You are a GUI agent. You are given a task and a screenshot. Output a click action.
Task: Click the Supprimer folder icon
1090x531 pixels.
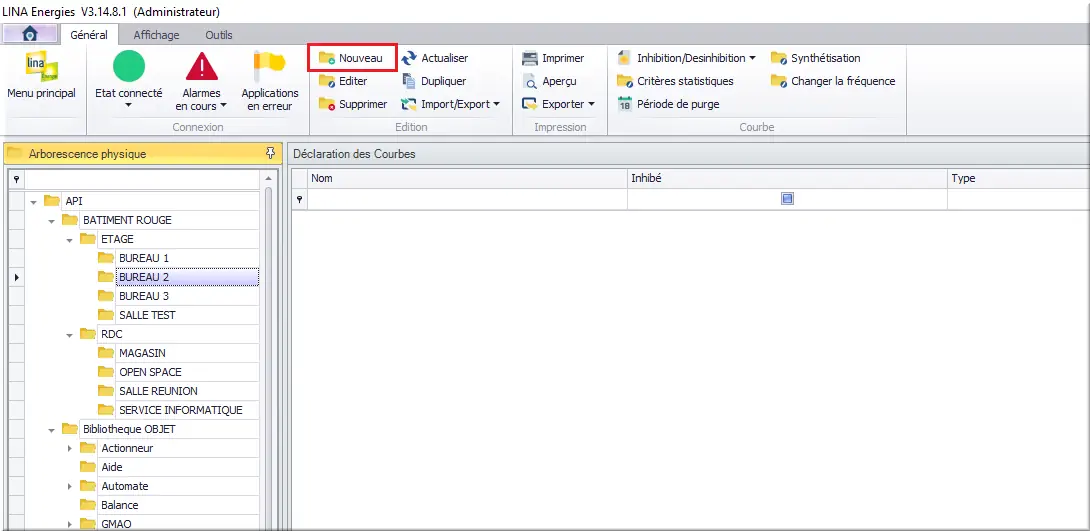[327, 104]
